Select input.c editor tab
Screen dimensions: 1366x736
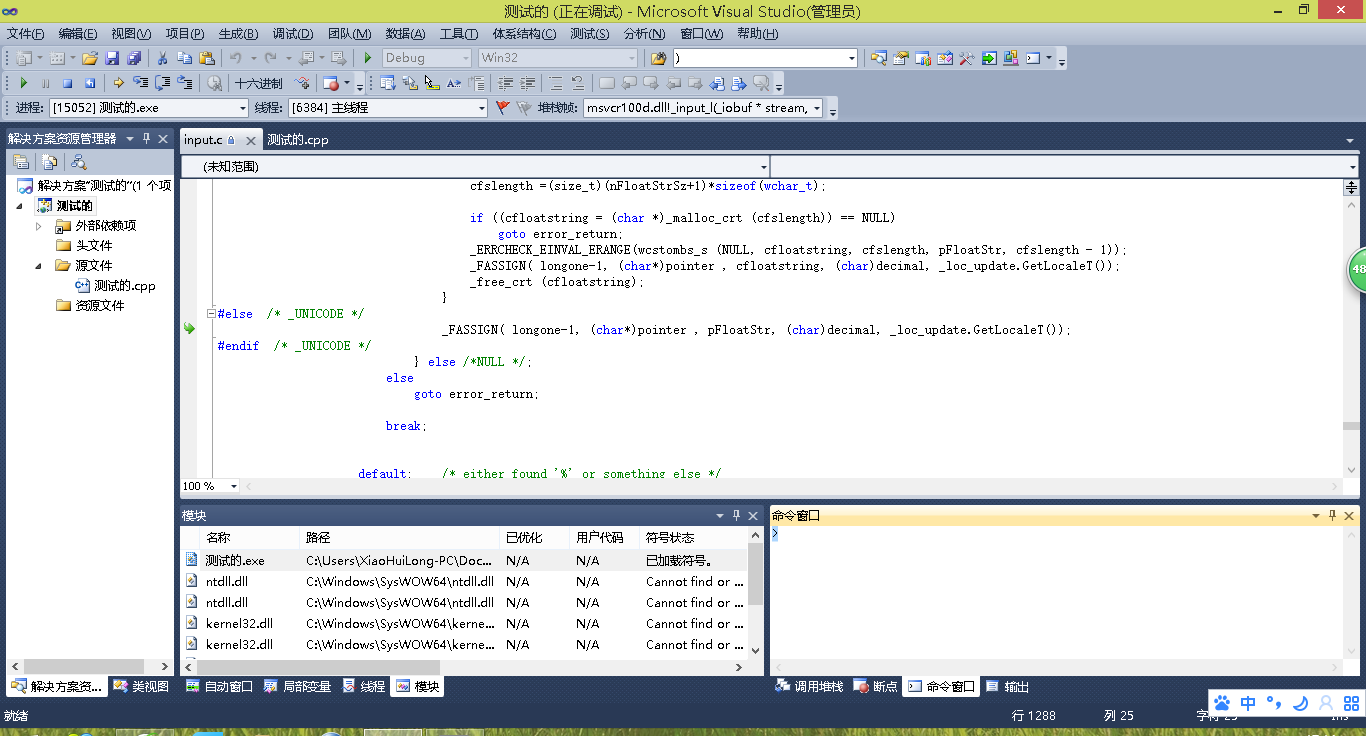click(x=203, y=140)
